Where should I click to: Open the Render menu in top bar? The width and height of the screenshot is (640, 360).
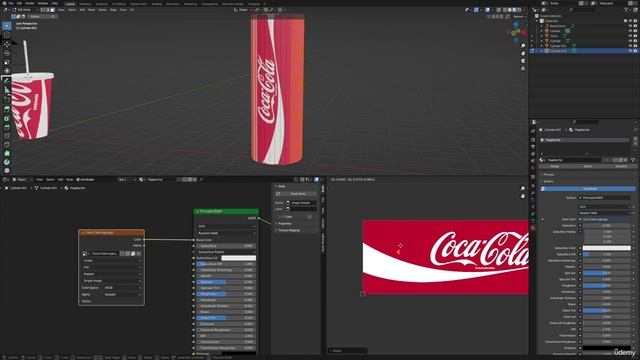tap(30, 3)
